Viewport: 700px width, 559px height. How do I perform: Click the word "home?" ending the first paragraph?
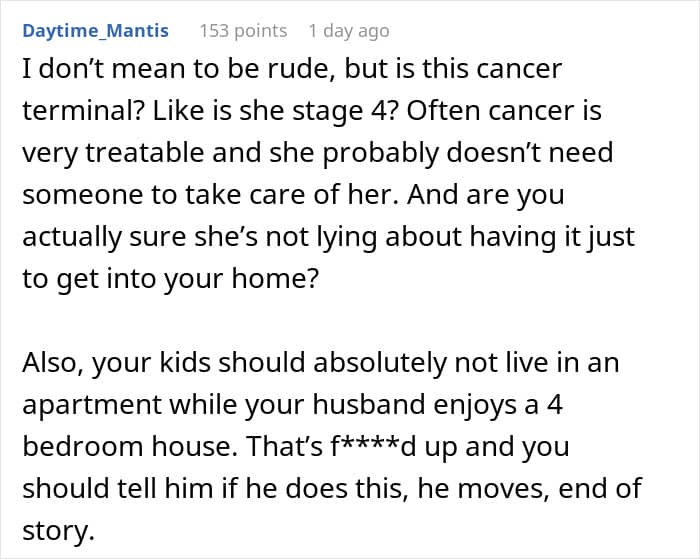(275, 279)
